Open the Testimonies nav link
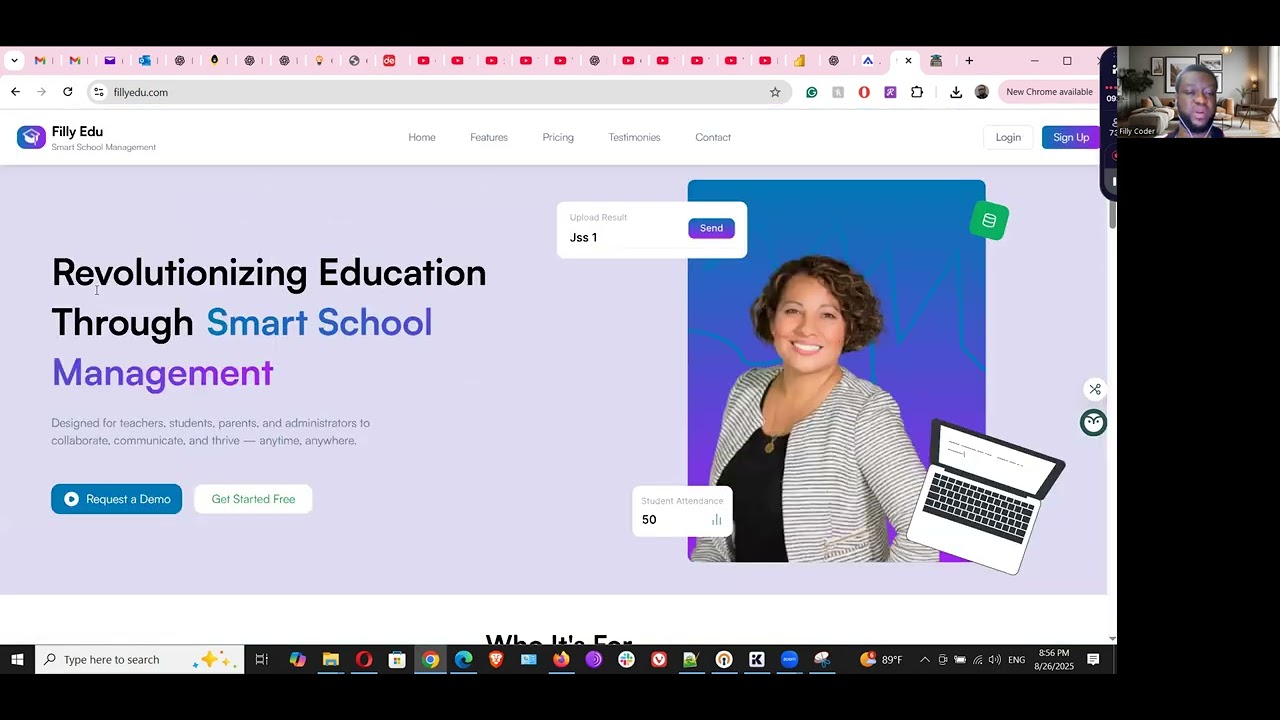 tap(634, 137)
